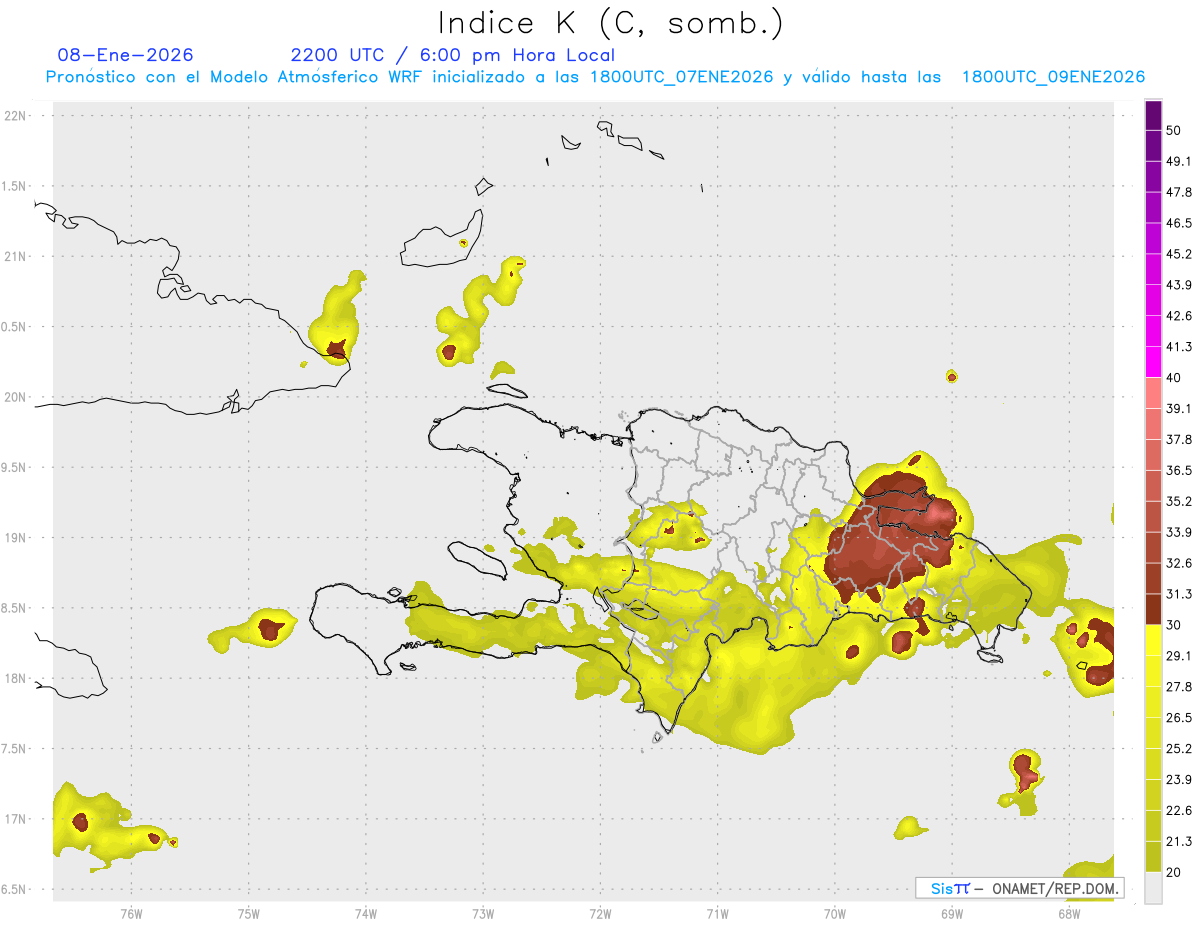Click the color bar value "42.6"
Image resolution: width=1200 pixels, height=927 pixels.
[x=1179, y=316]
